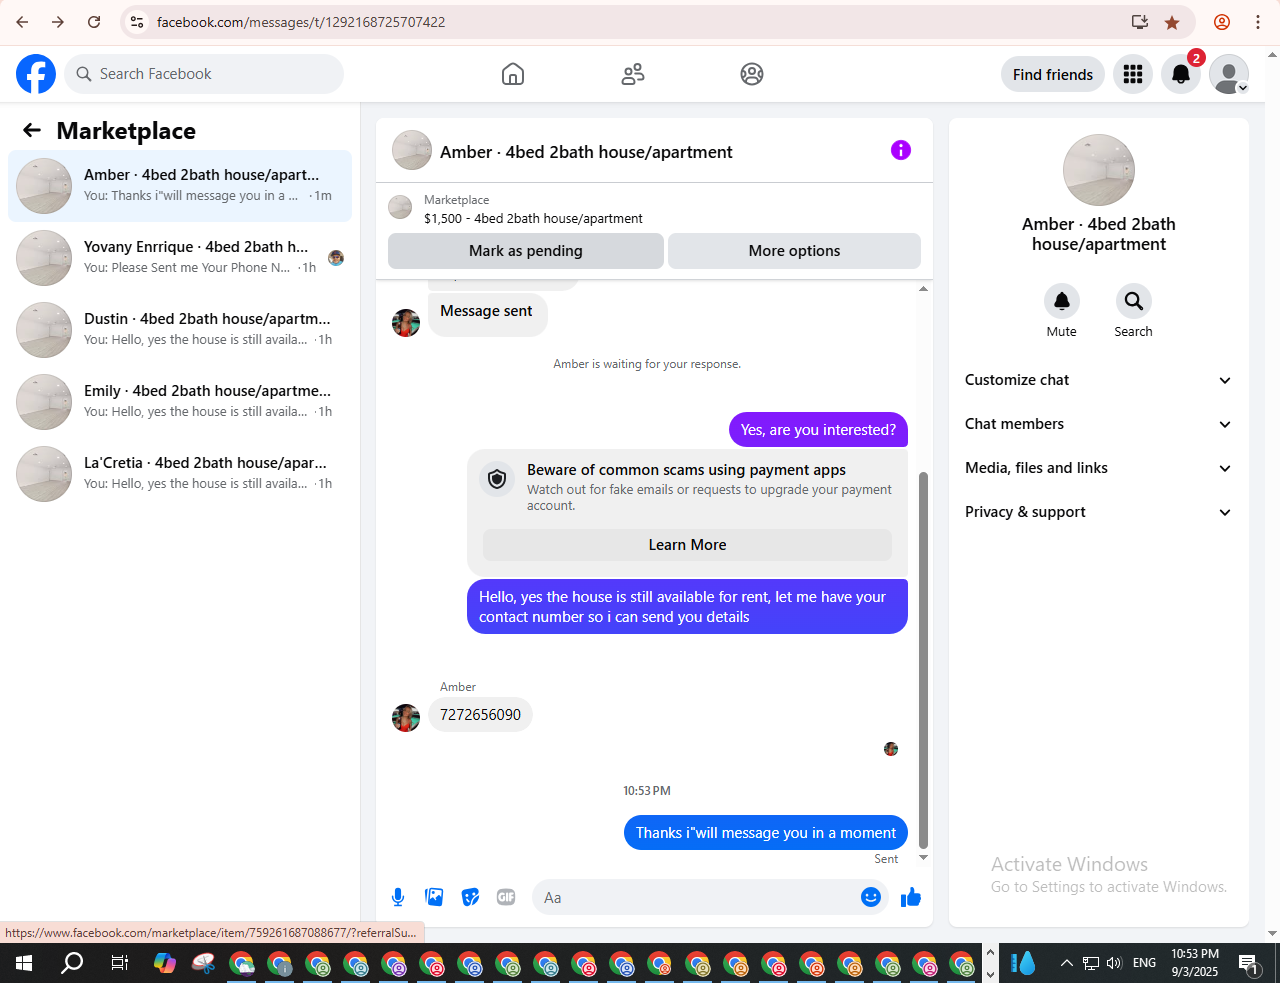Open the emoji picker
The height and width of the screenshot is (983, 1280).
tap(871, 897)
